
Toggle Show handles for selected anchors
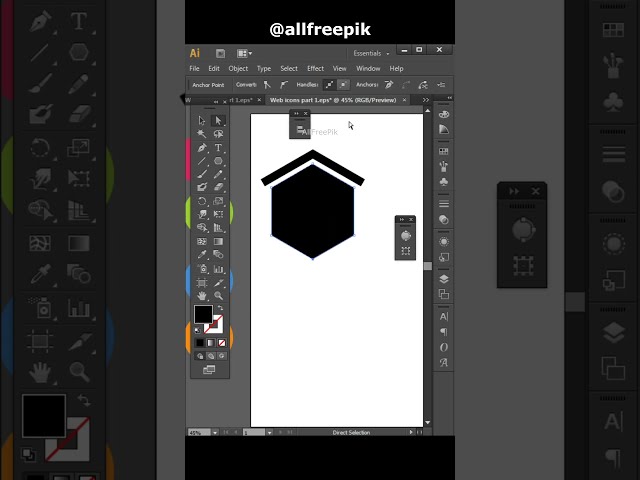329,85
